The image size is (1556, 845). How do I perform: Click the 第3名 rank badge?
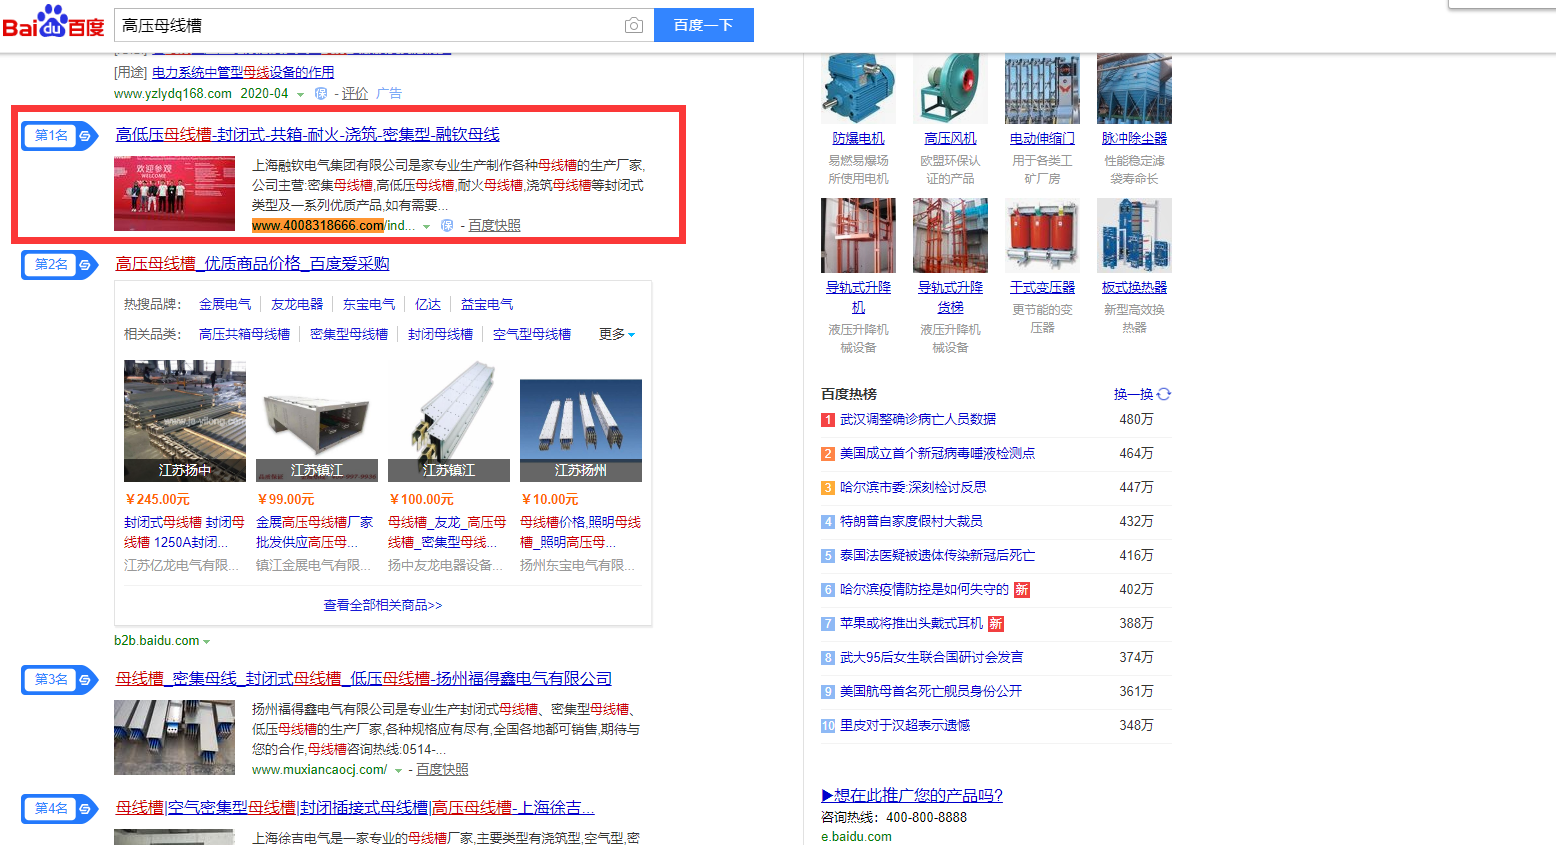coord(59,680)
